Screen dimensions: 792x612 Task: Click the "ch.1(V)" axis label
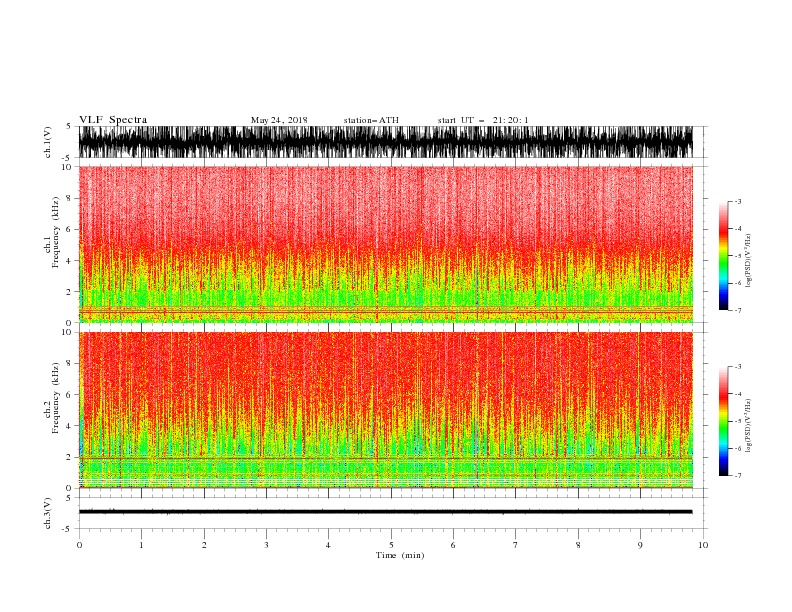[48, 142]
